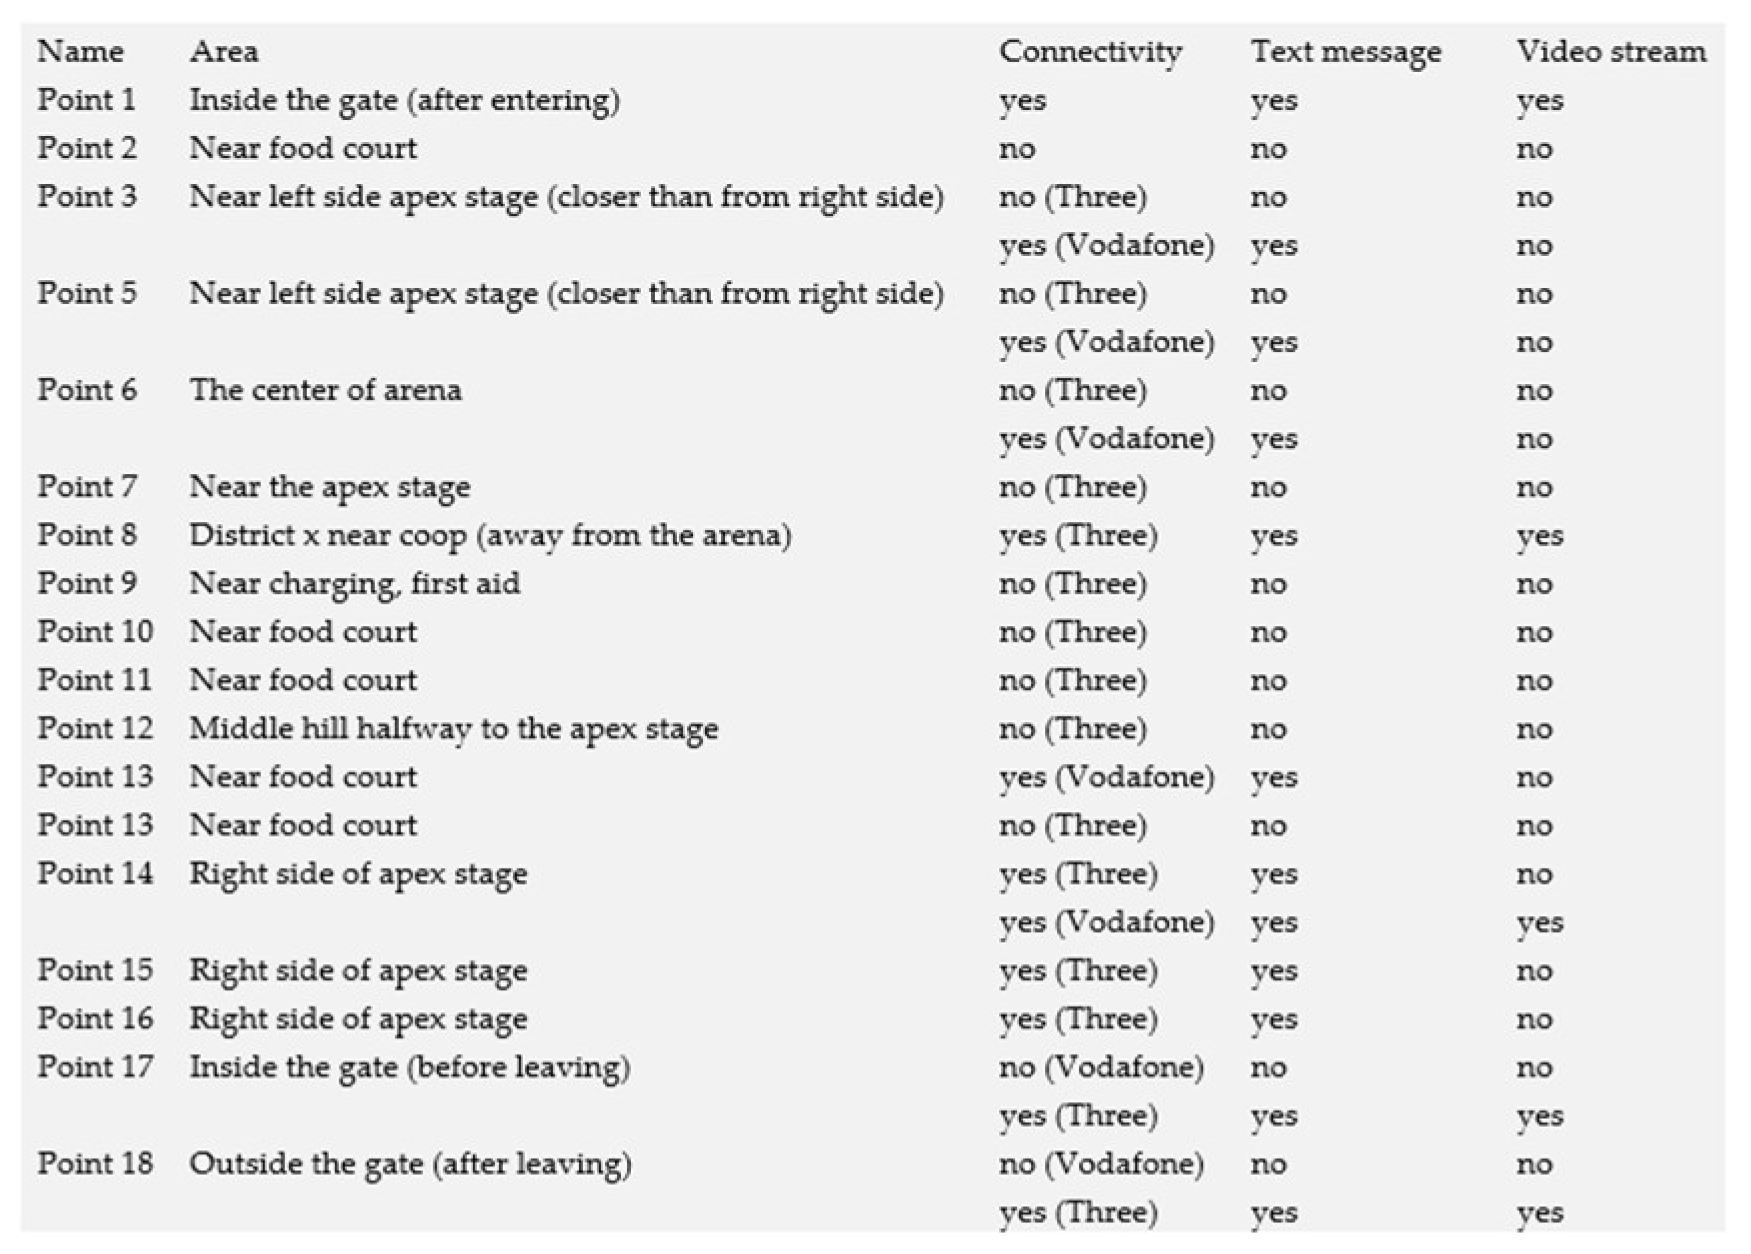The height and width of the screenshot is (1254, 1751).
Task: Select the Point 1 row label
Action: click(86, 99)
